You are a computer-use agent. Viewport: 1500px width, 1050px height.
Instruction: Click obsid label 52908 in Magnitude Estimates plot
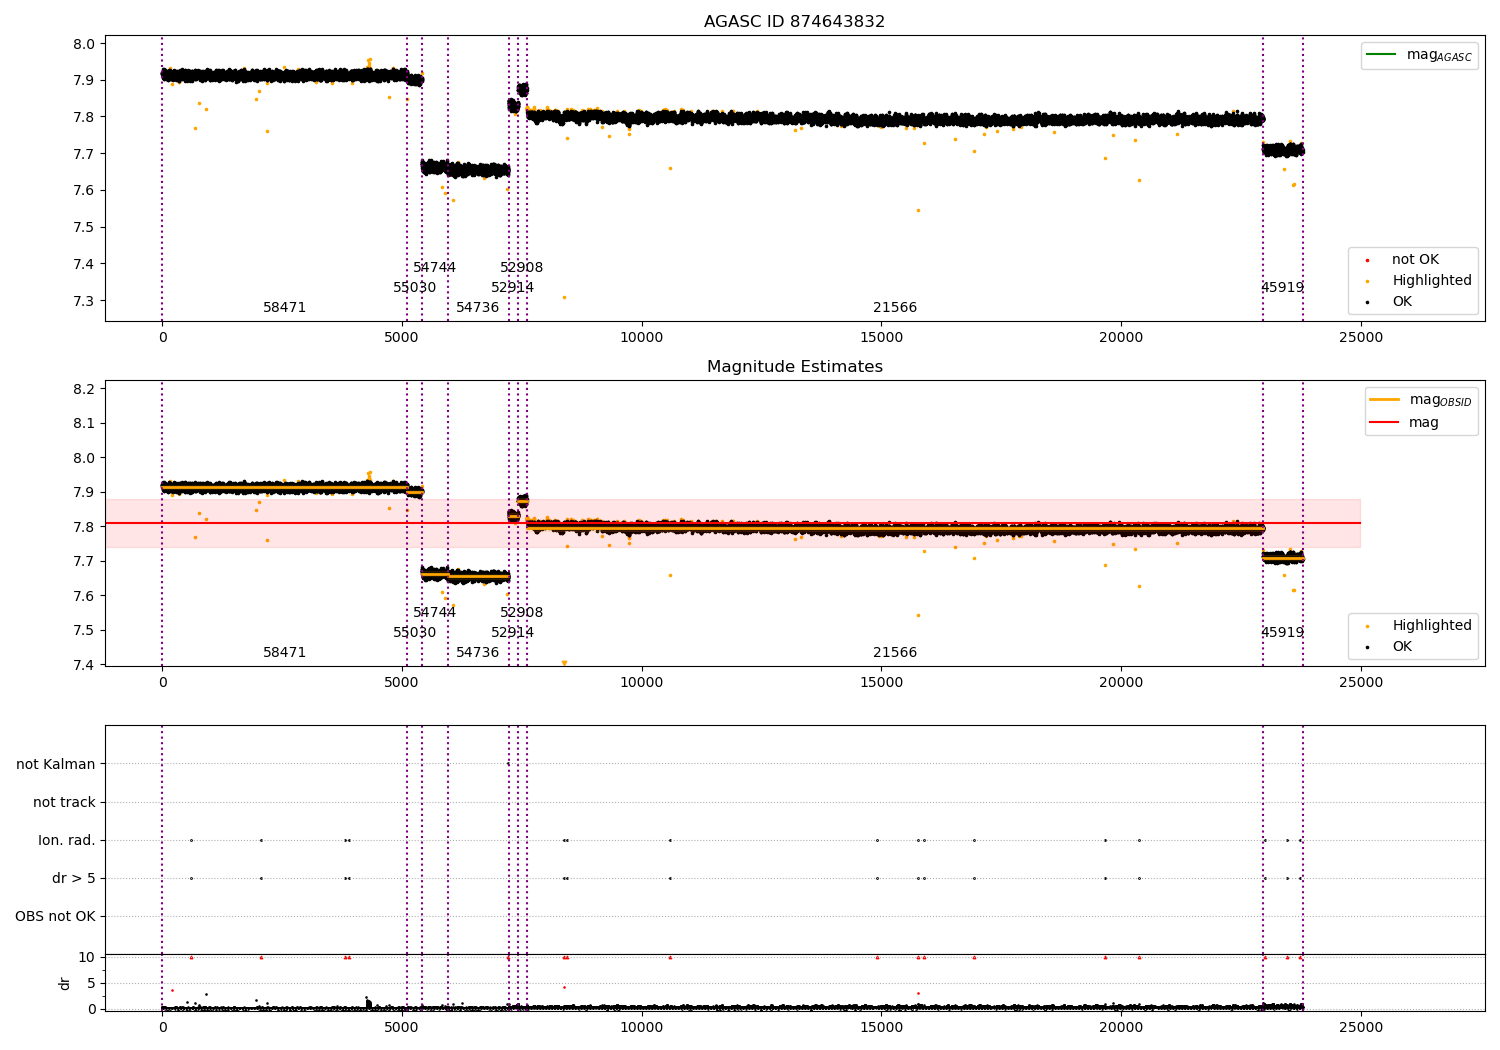pos(521,612)
